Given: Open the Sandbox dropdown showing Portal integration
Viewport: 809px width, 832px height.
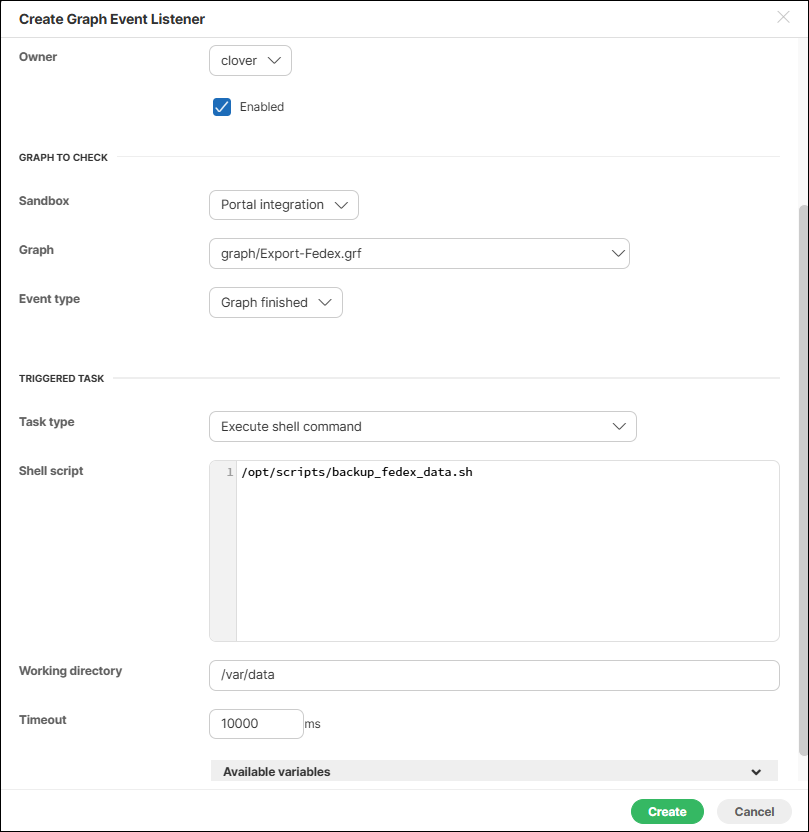Looking at the screenshot, I should coord(283,205).
